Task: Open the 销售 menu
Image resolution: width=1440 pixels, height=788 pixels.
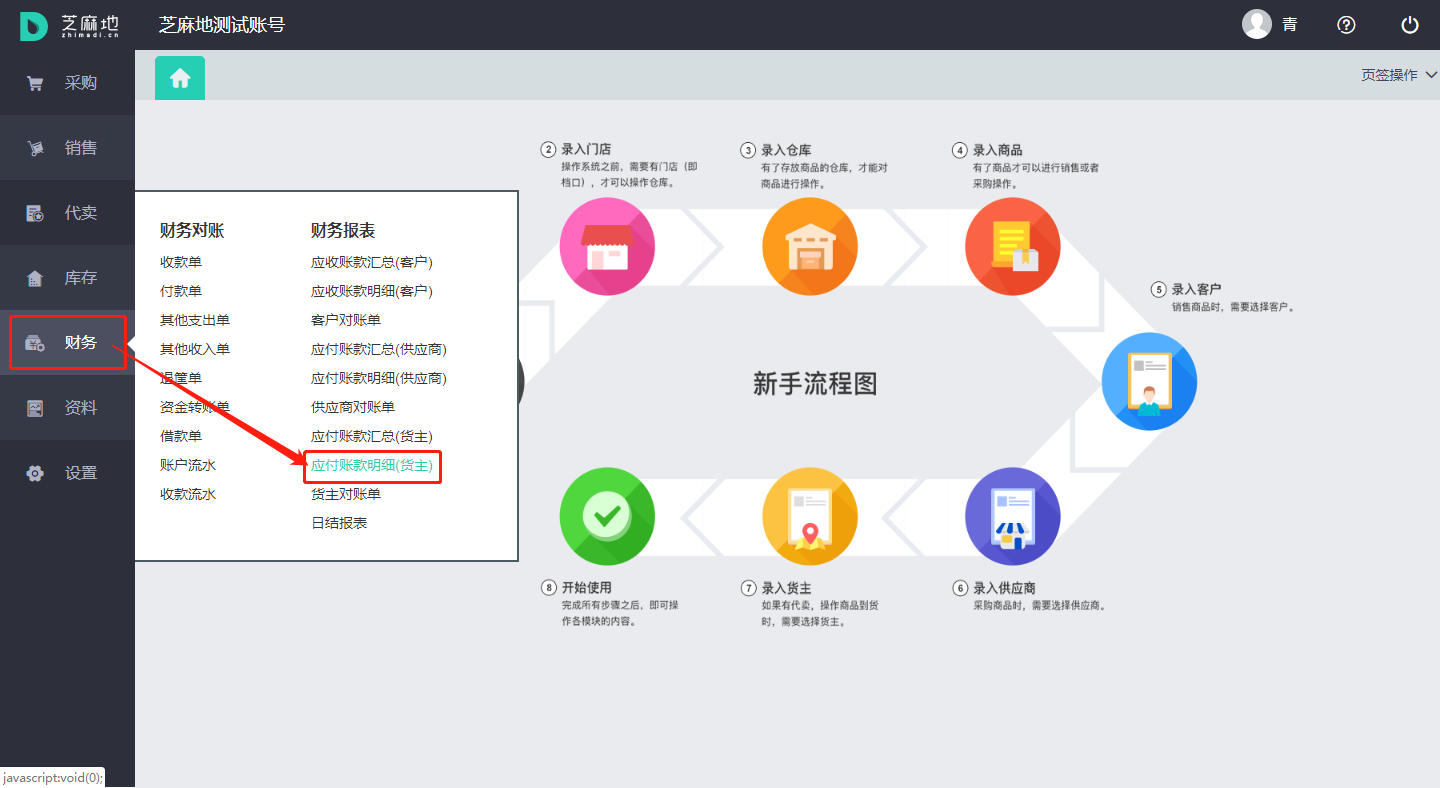Action: click(x=67, y=148)
